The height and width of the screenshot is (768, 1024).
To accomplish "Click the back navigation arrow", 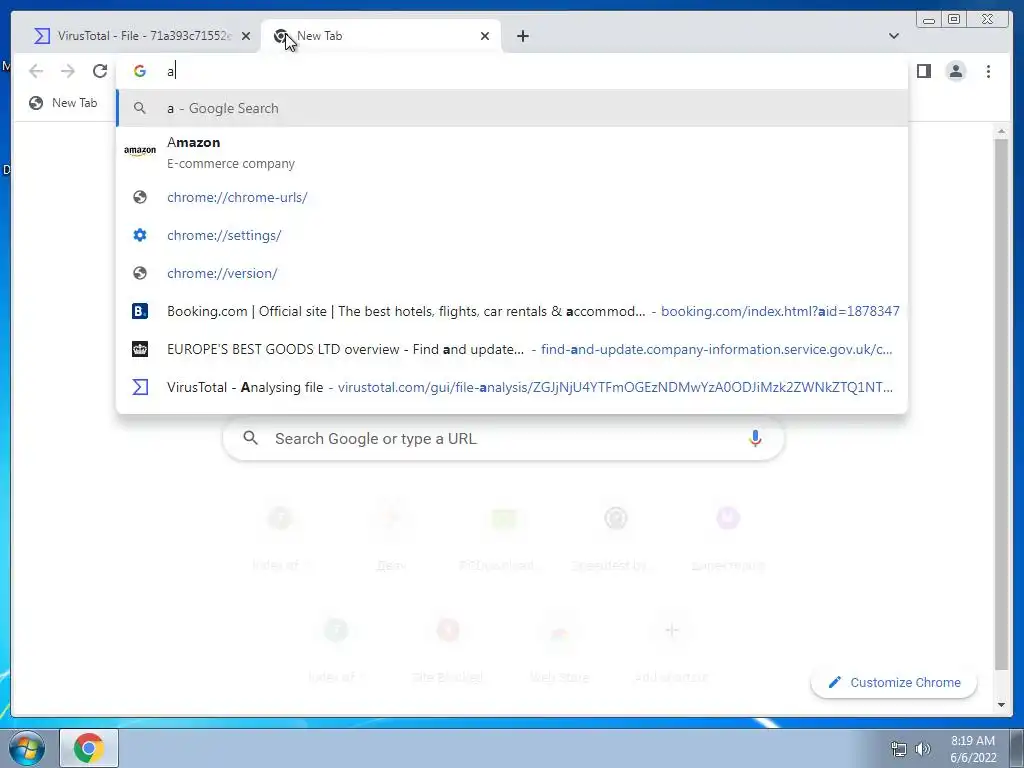I will pos(36,71).
